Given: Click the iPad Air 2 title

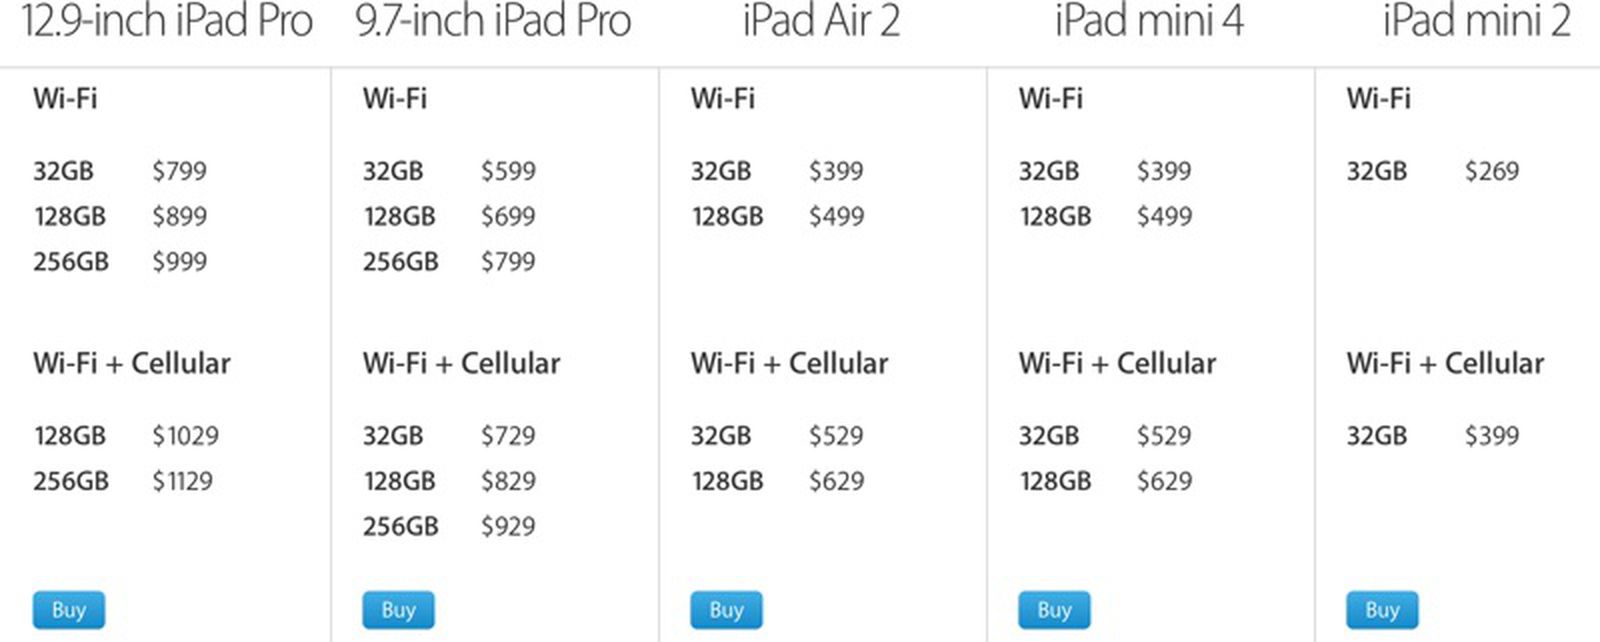Looking at the screenshot, I should pos(821,22).
